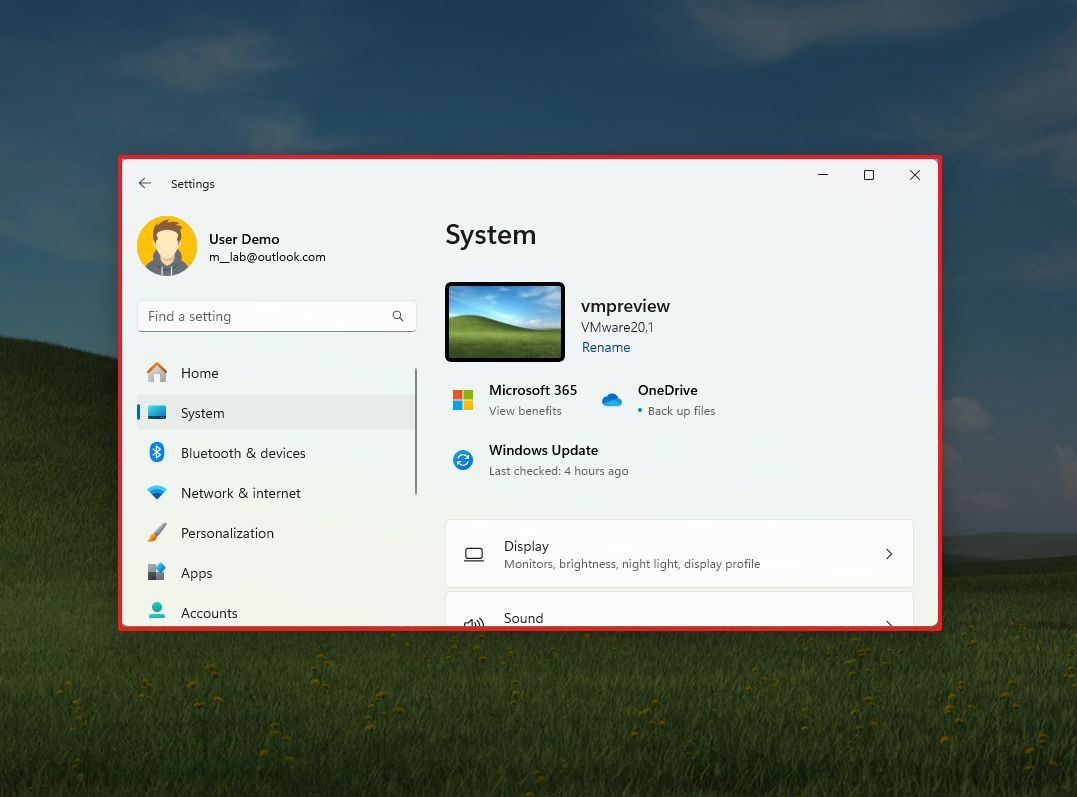Click the vmpreview desktop preview thumbnail
Image resolution: width=1077 pixels, height=797 pixels.
point(504,321)
